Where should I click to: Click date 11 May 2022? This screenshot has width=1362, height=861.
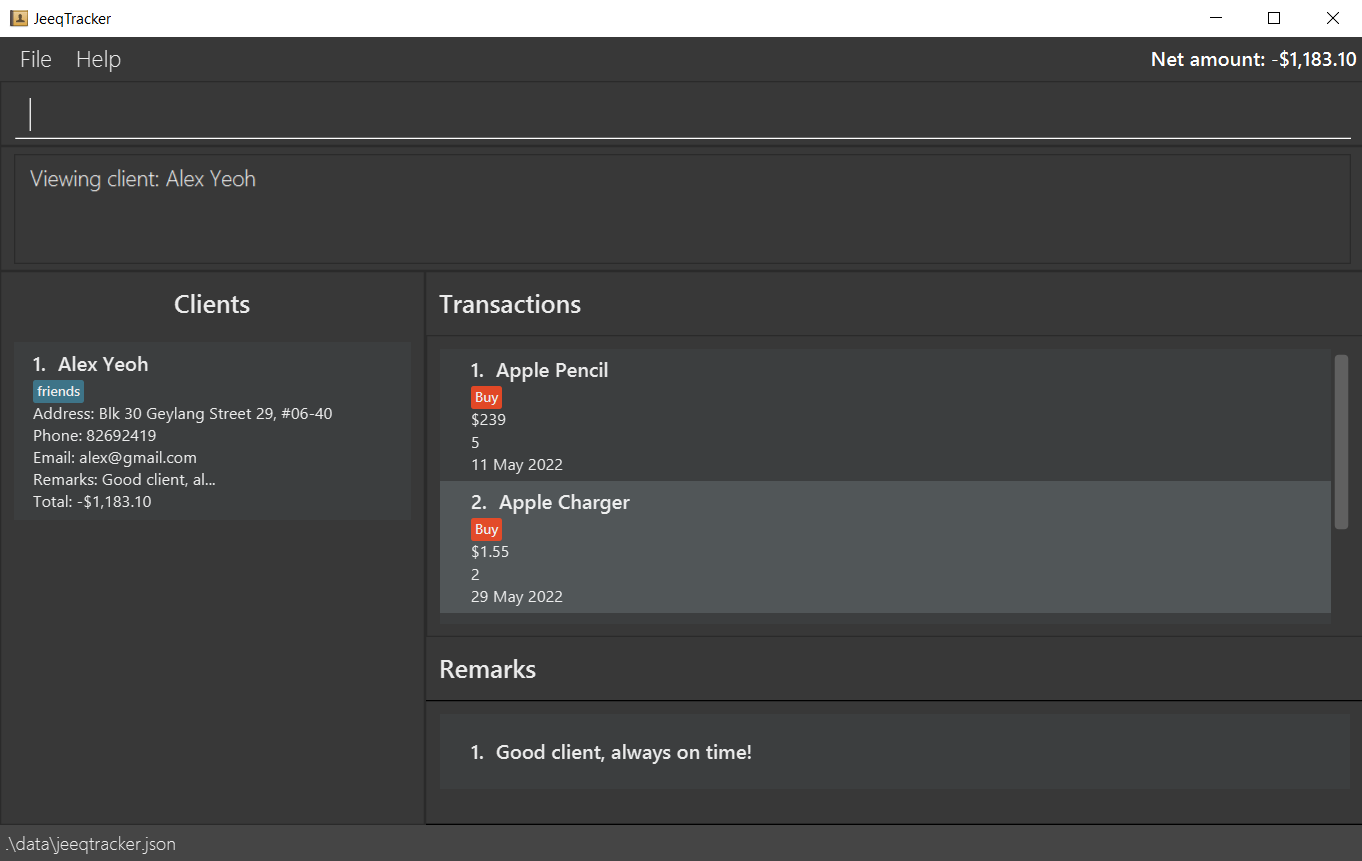pyautogui.click(x=517, y=464)
